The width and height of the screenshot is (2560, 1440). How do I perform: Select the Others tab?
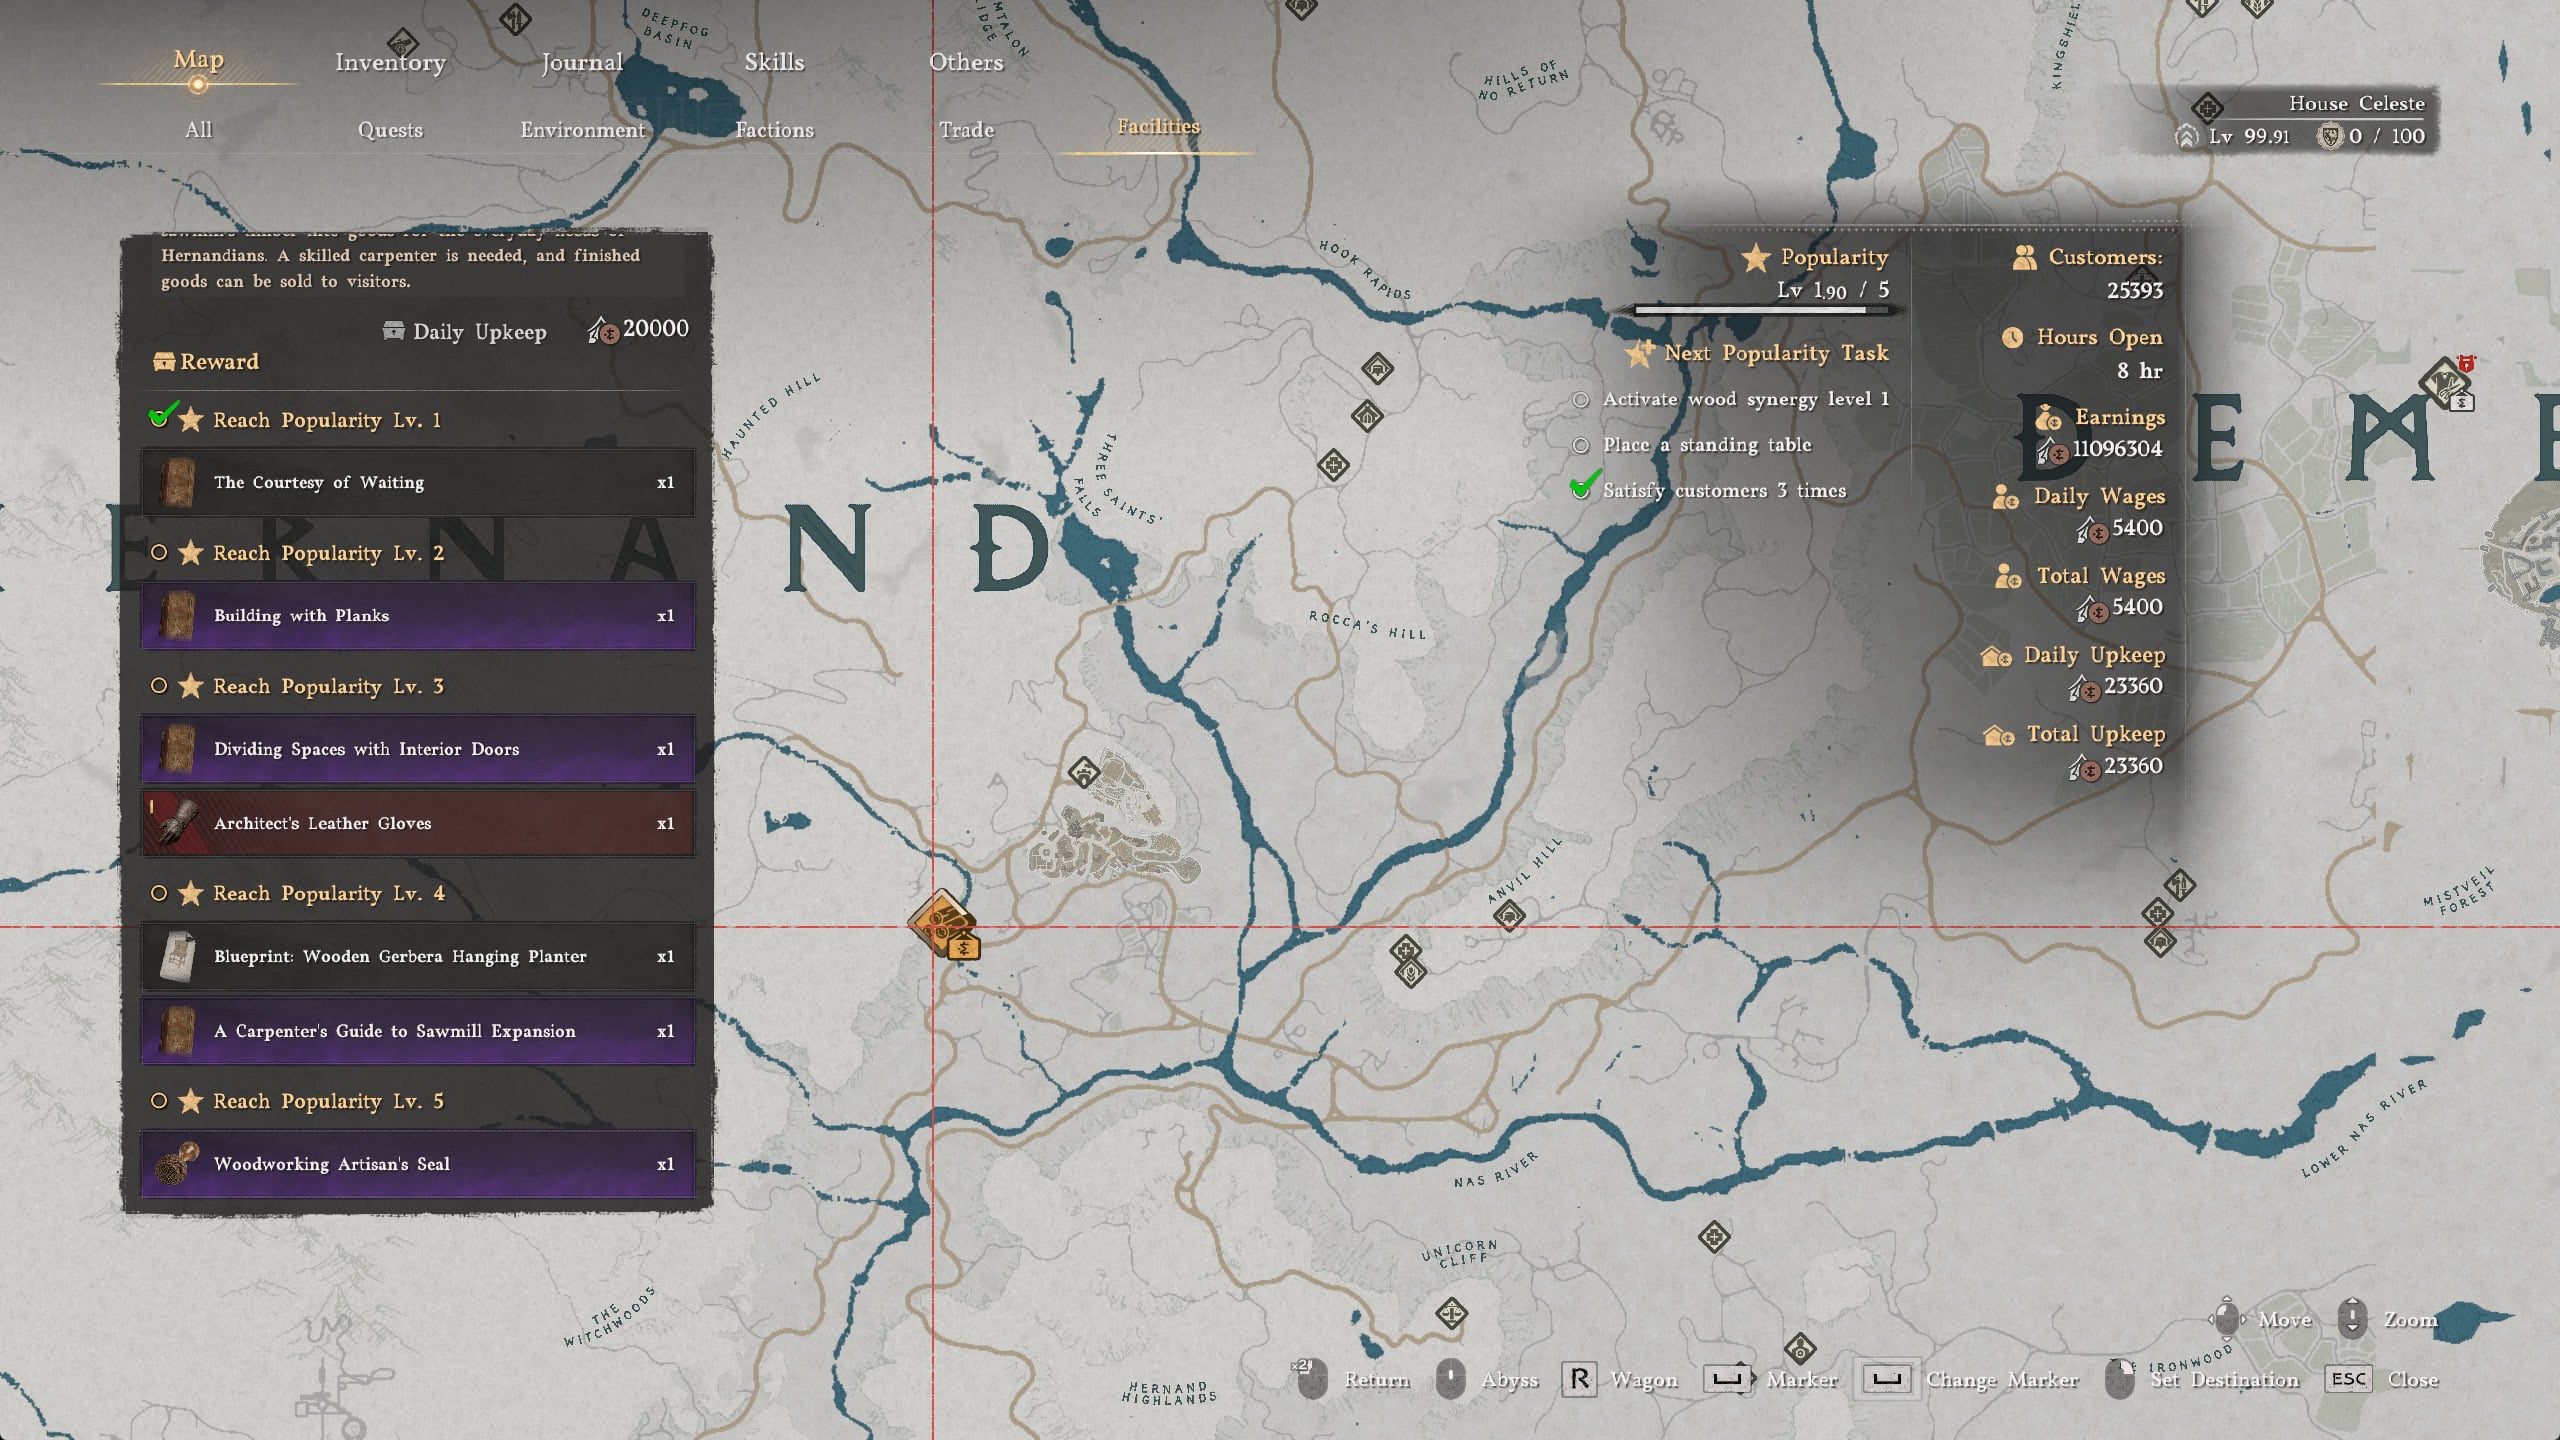tap(966, 62)
